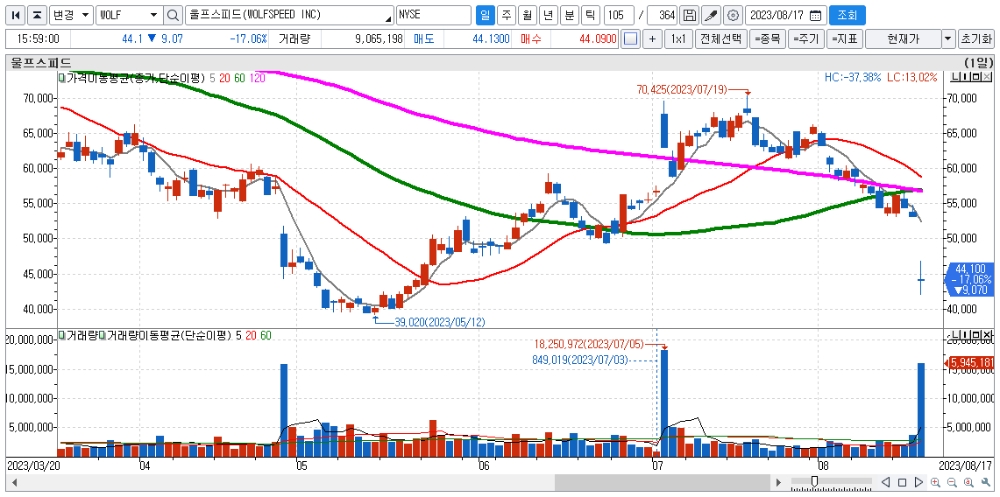Zoom out using the minus magnifier
This screenshot has width=1000, height=497.
click(x=952, y=482)
